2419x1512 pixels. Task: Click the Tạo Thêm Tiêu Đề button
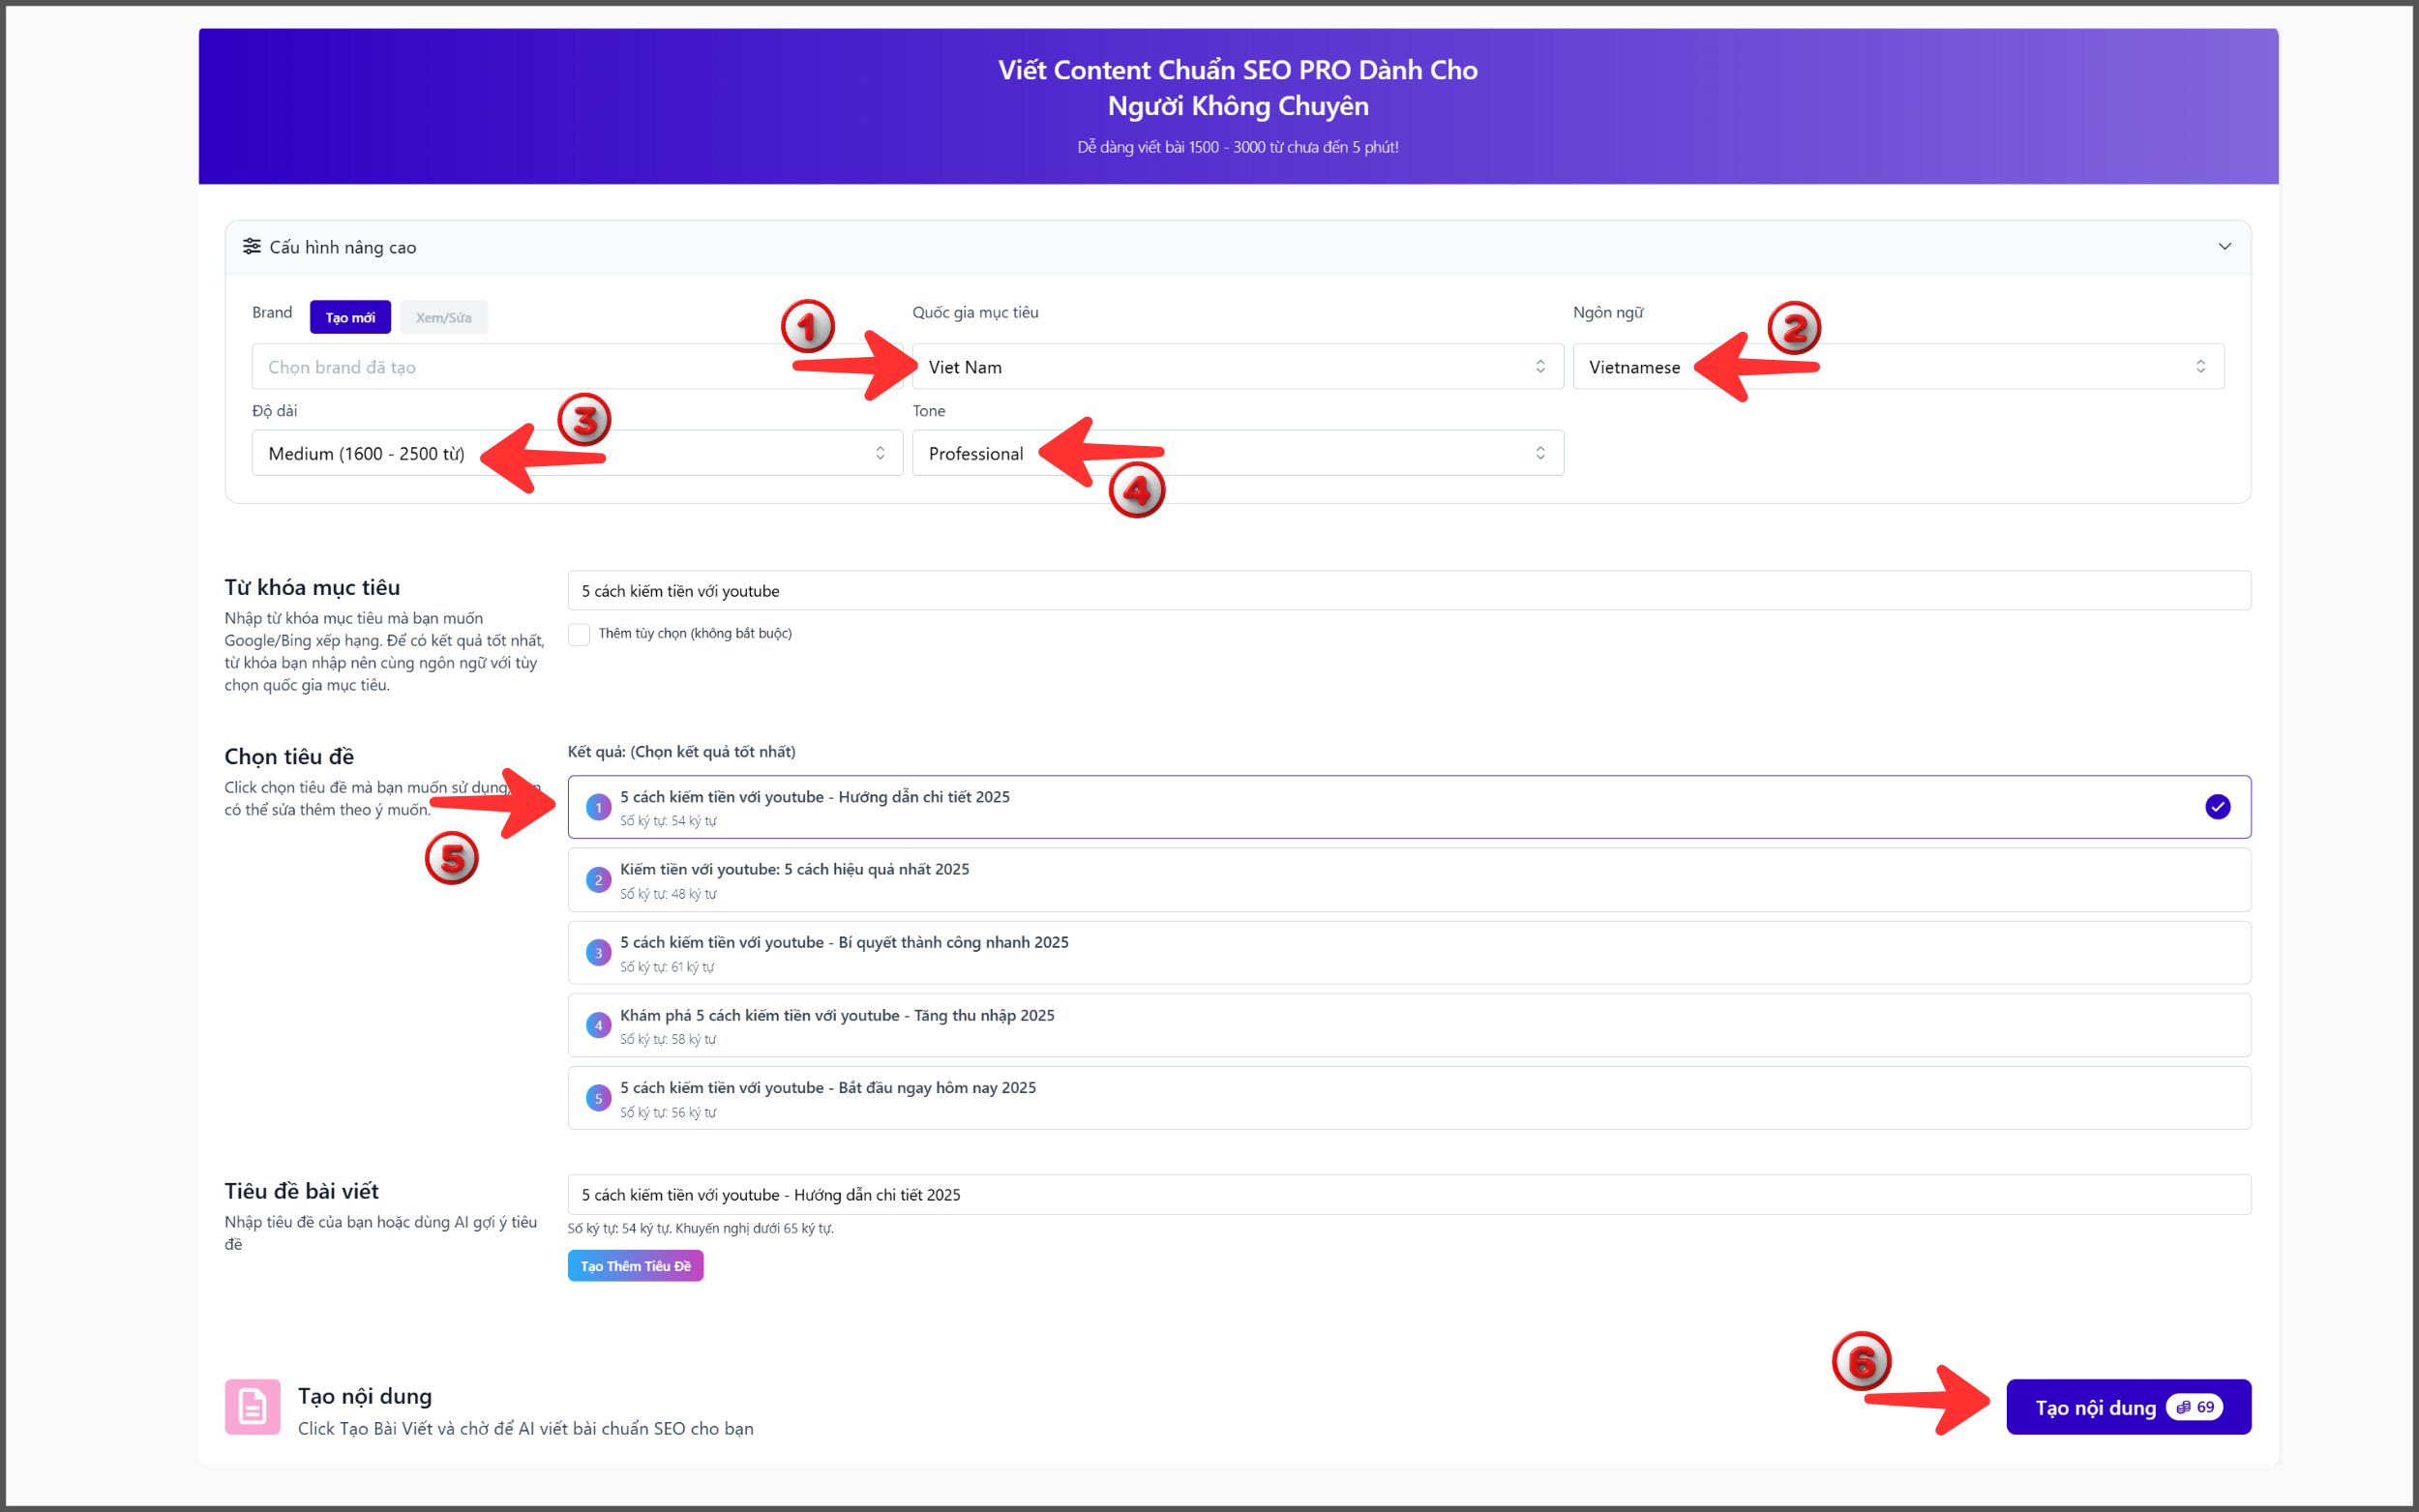tap(635, 1266)
